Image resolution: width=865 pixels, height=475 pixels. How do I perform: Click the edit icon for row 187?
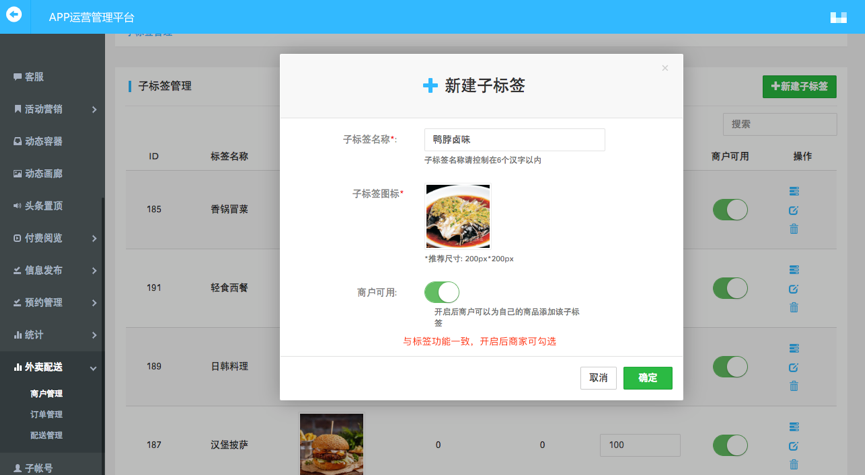pyautogui.click(x=794, y=446)
